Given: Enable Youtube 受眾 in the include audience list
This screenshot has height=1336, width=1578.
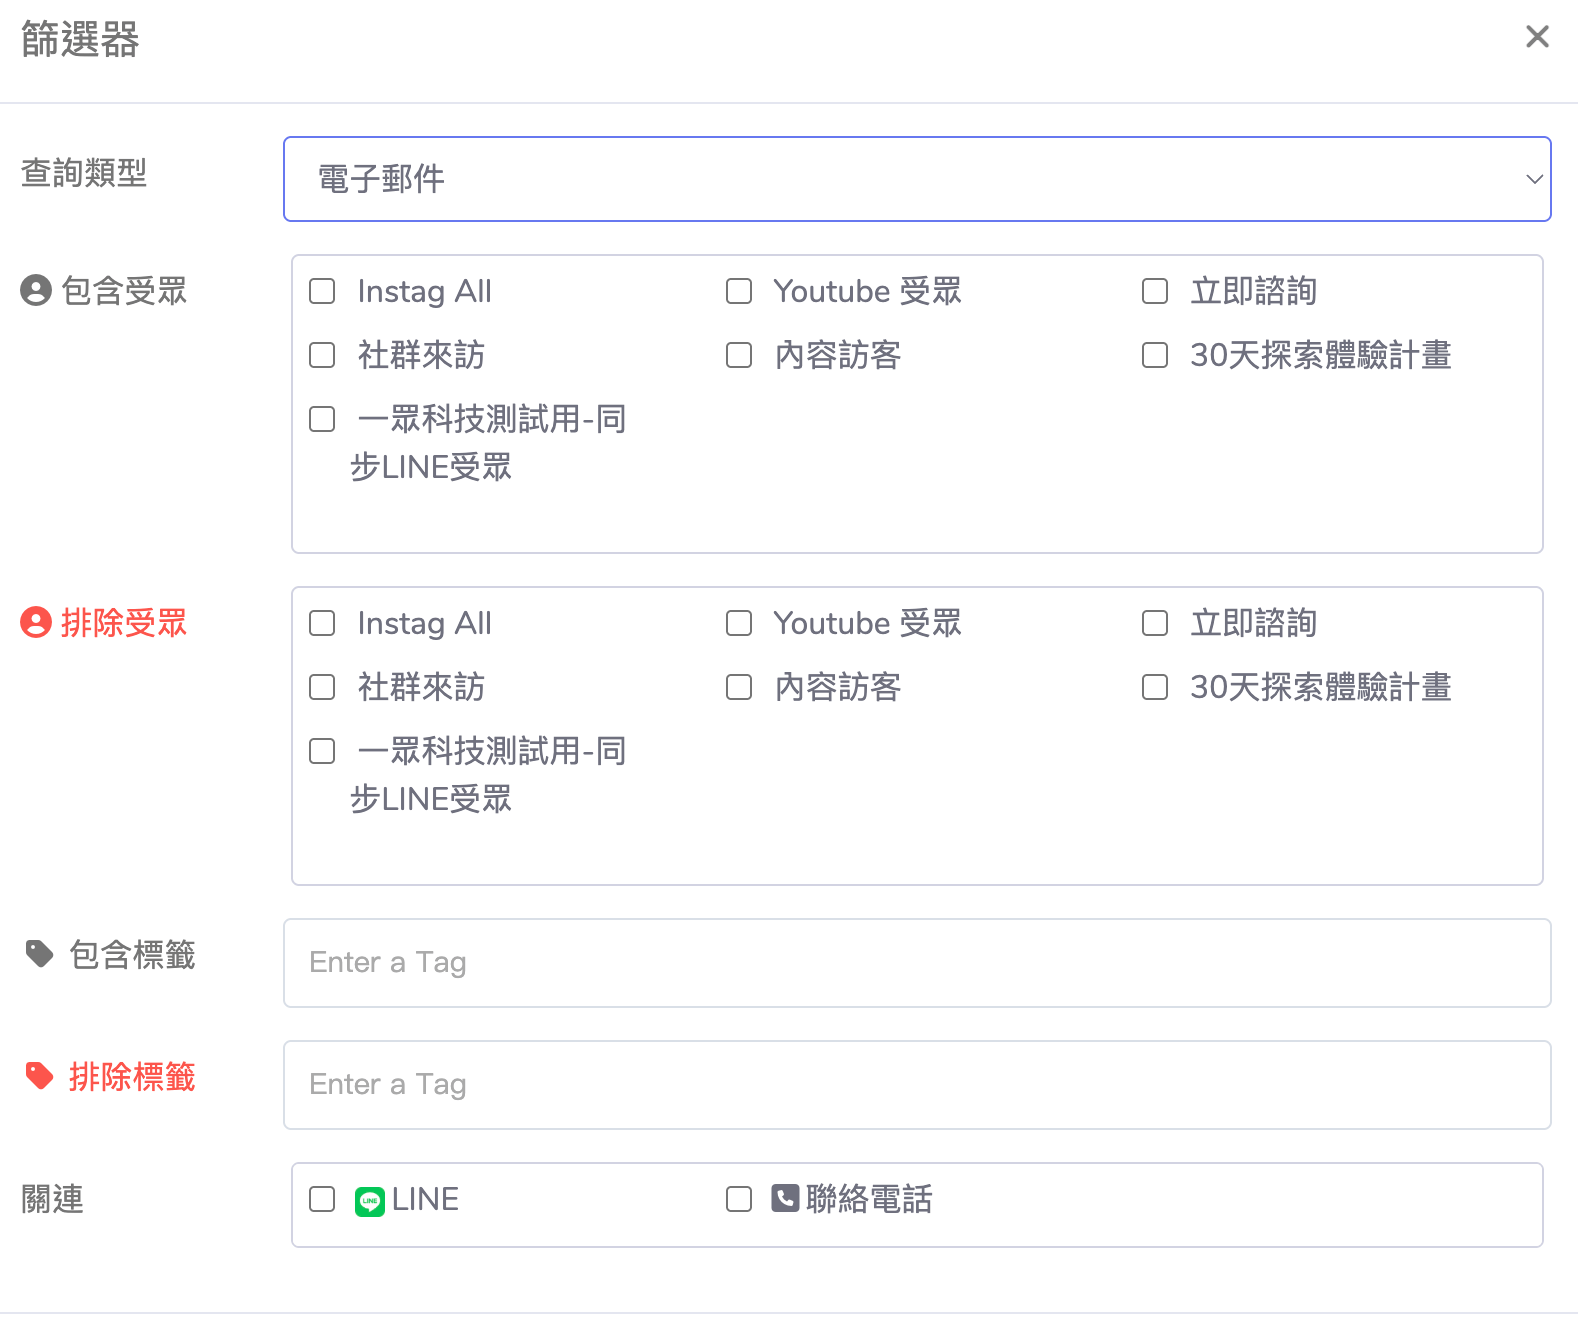Looking at the screenshot, I should tap(739, 291).
